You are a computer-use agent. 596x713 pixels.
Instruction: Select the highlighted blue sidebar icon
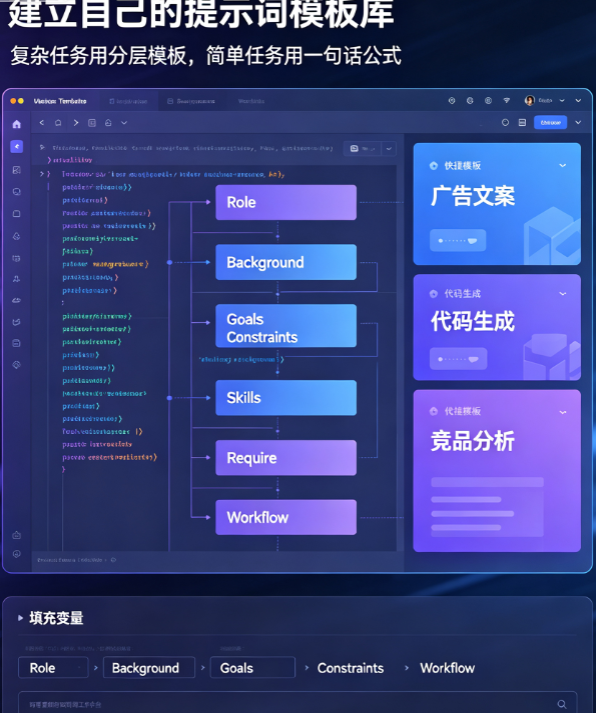pos(17,146)
